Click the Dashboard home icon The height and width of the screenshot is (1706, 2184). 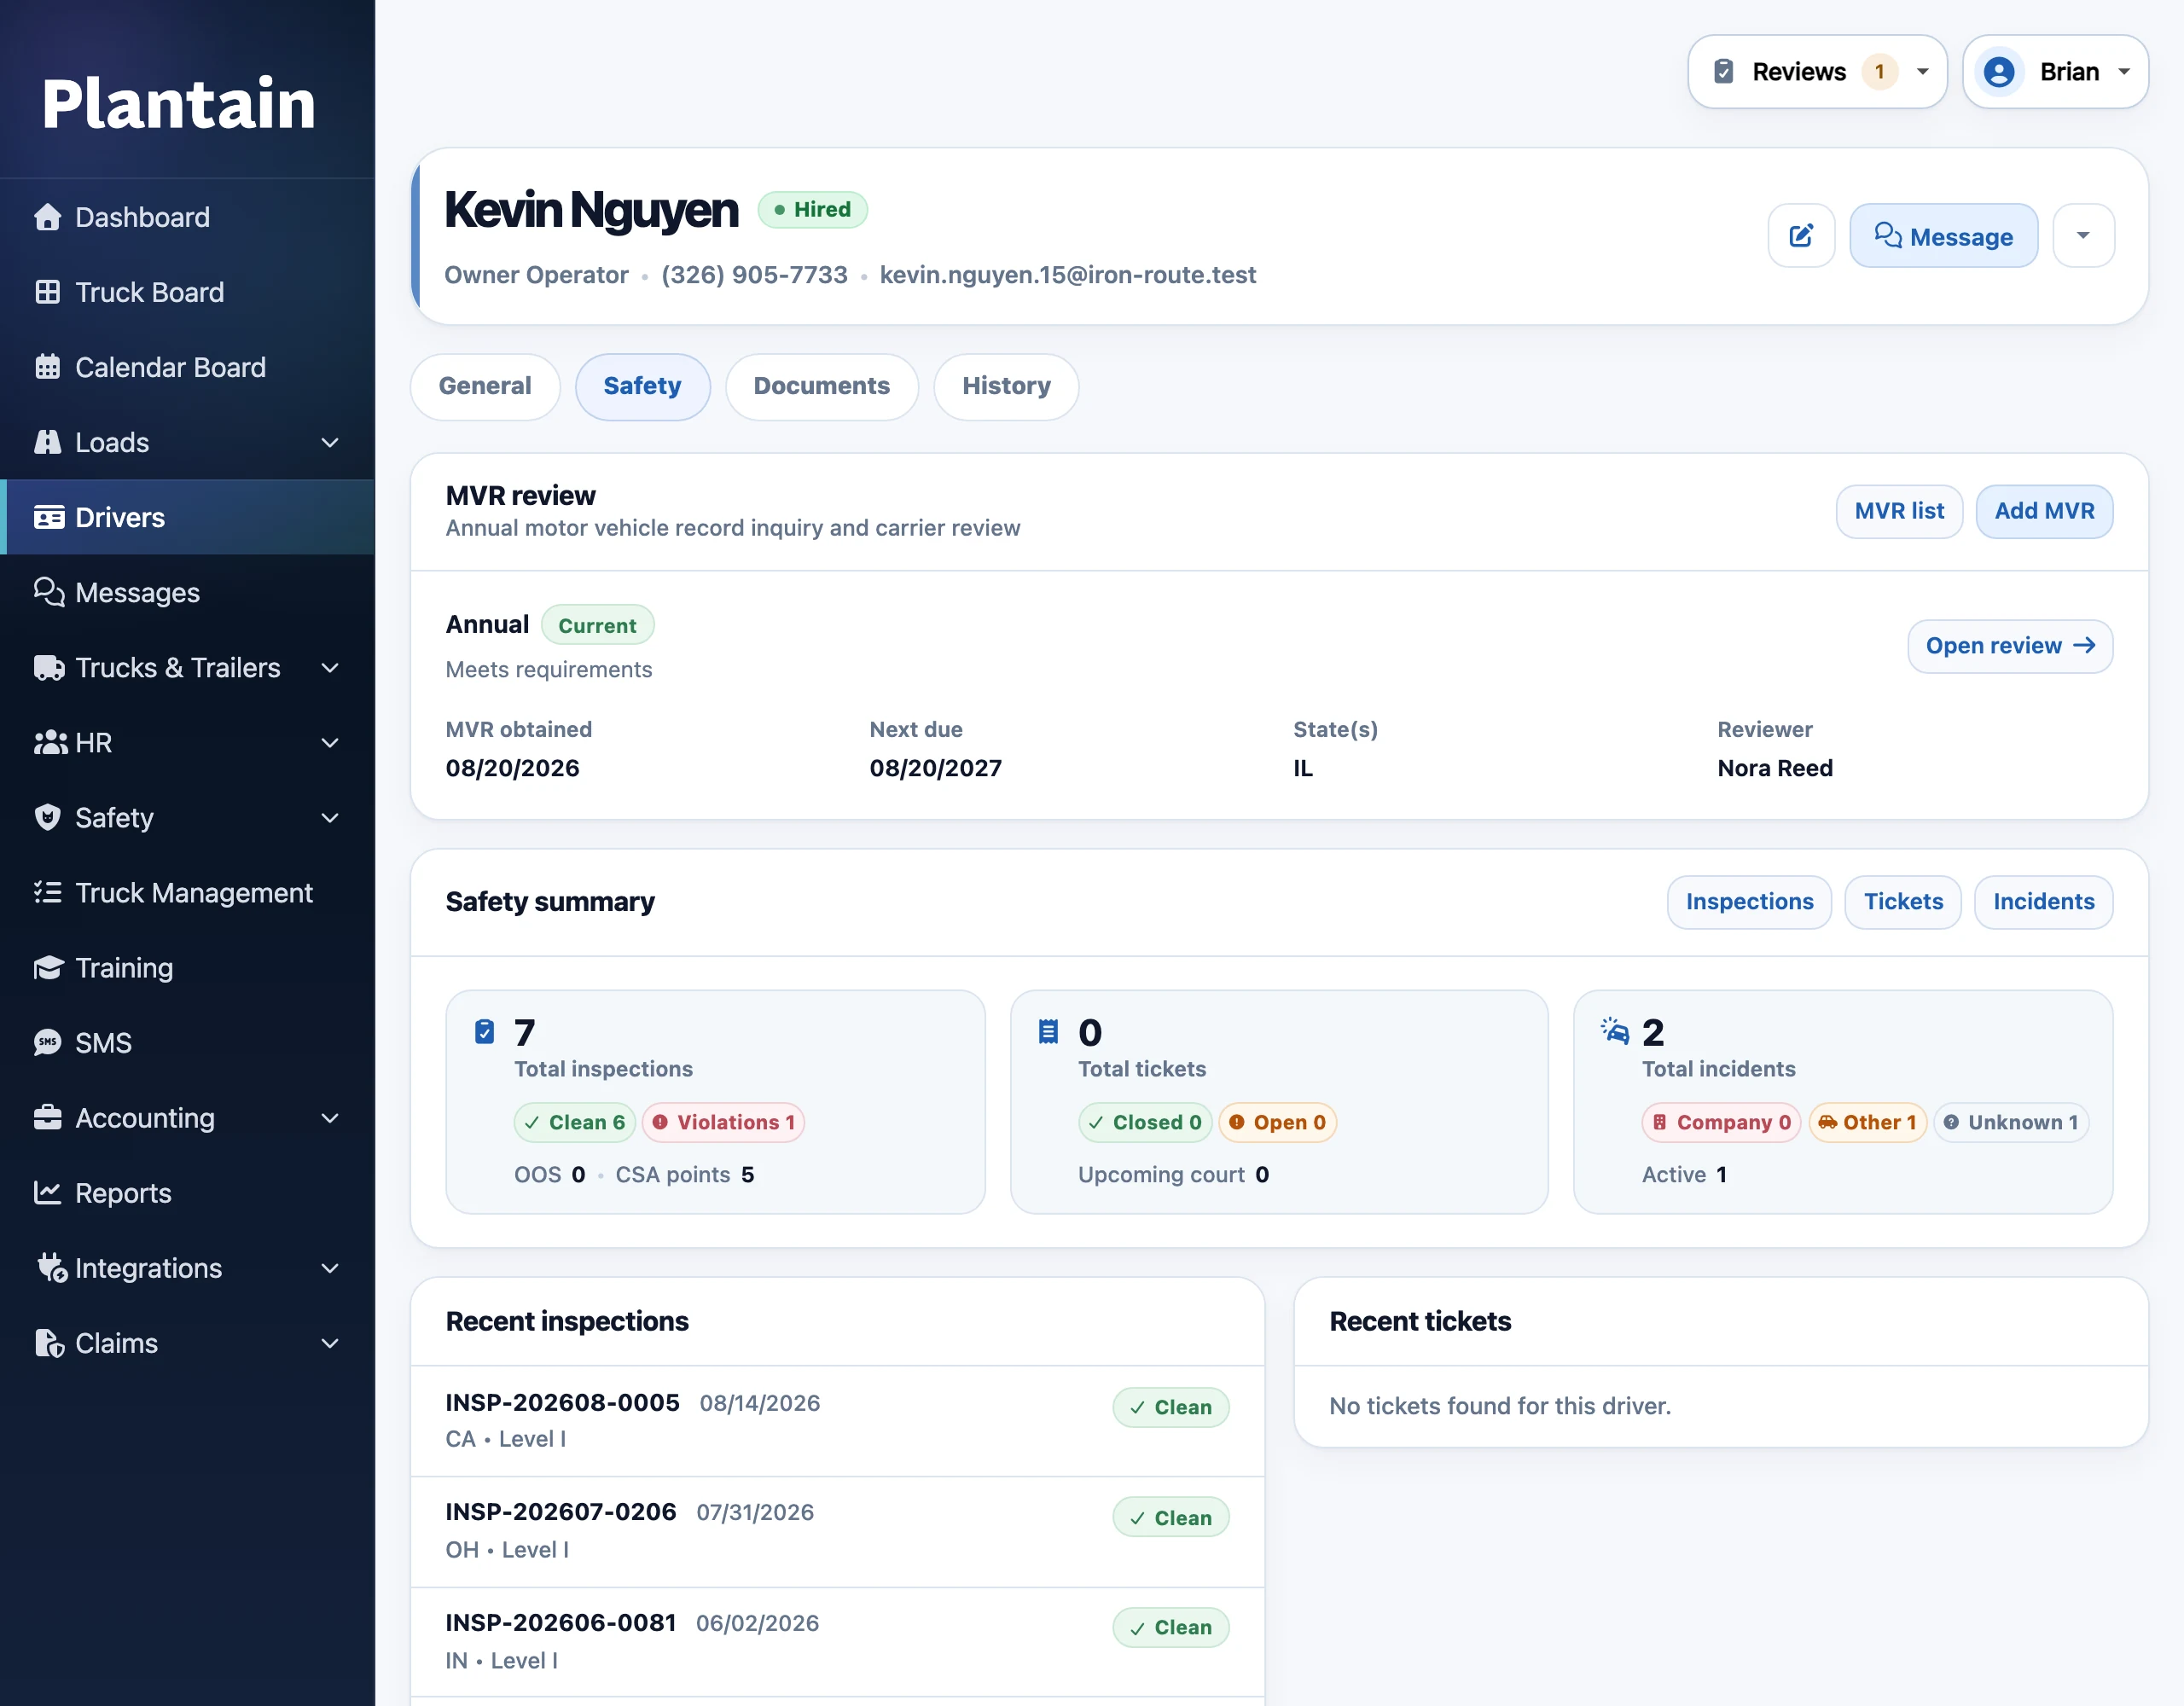[x=47, y=217]
